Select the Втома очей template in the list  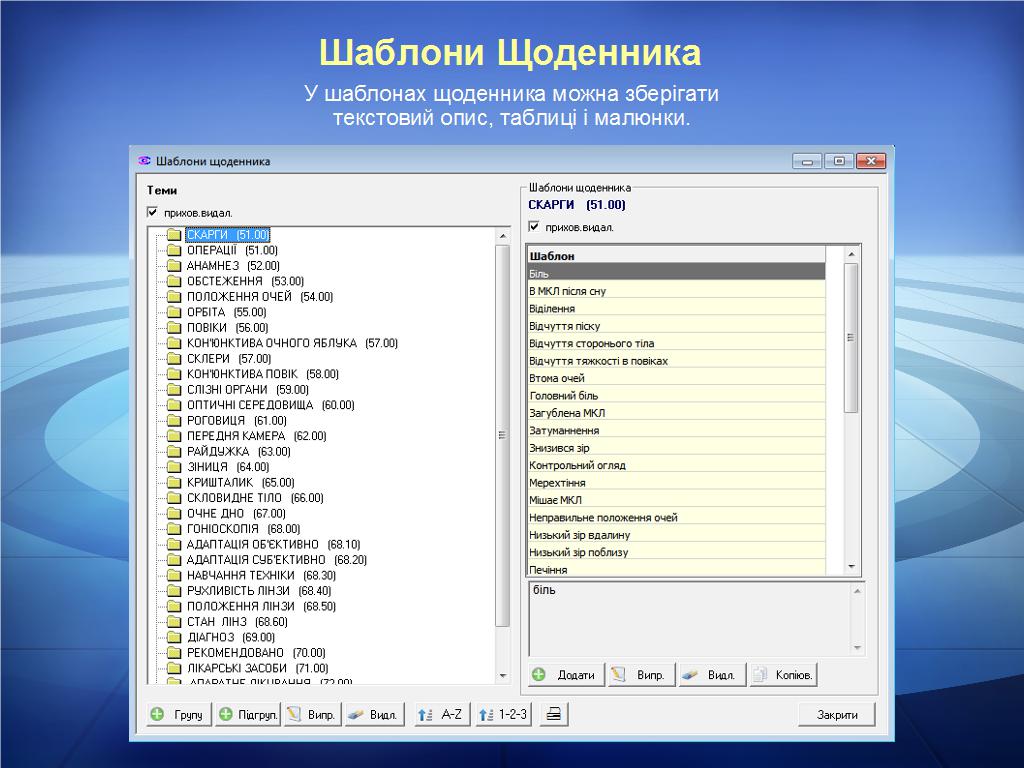[x=557, y=378]
